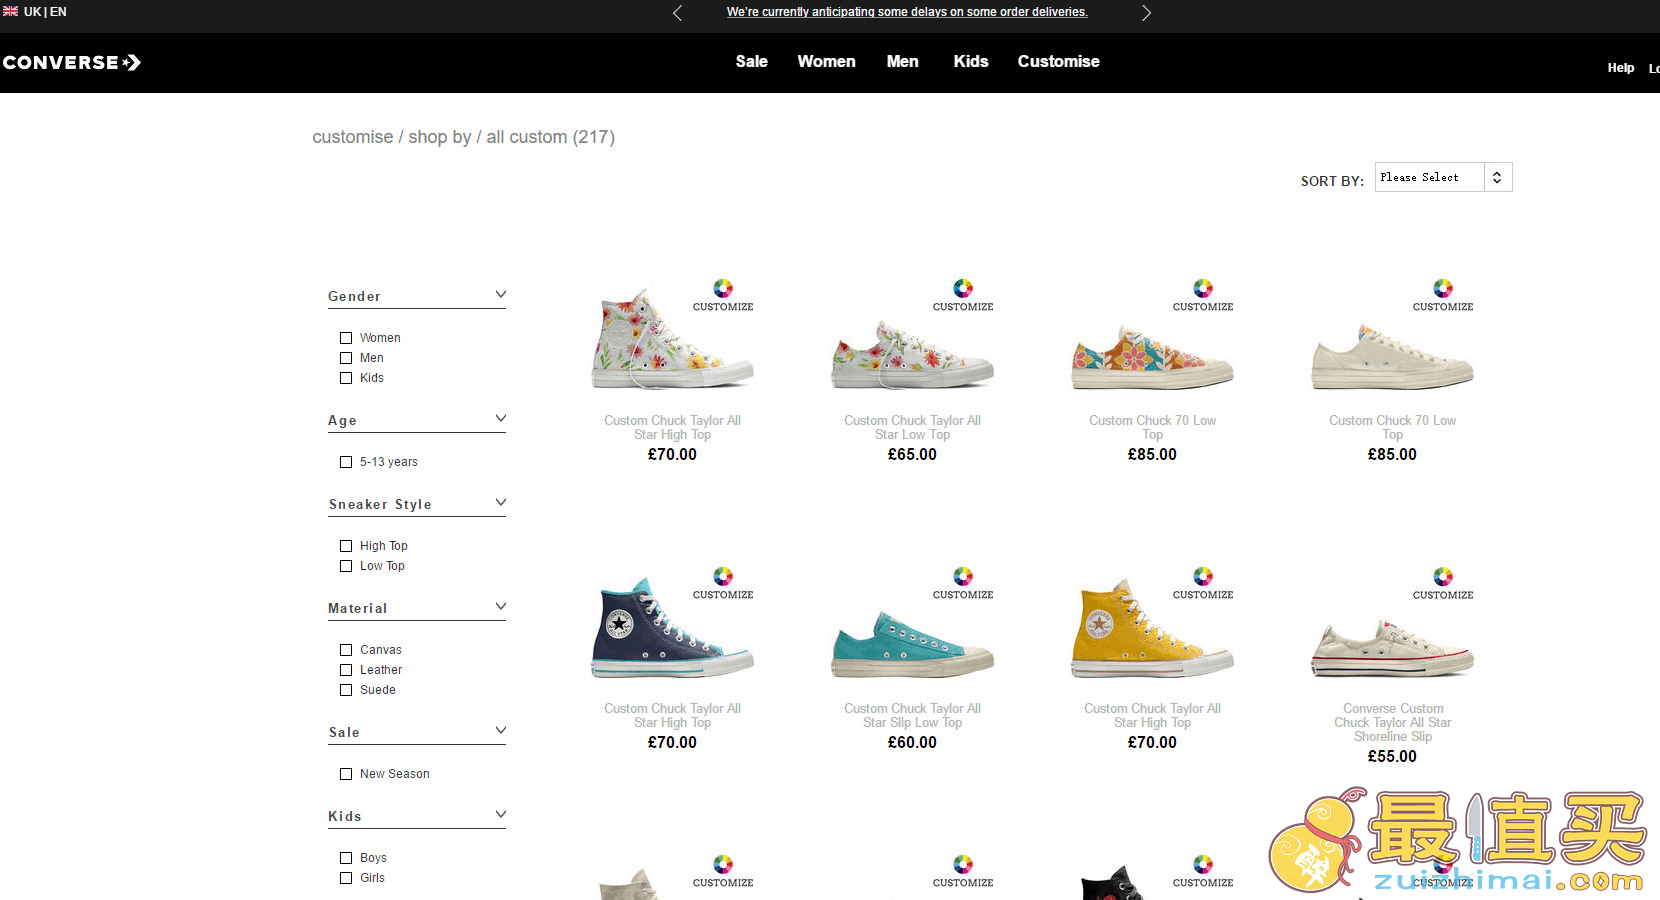Open floral High Top shoe image
Viewport: 1660px width, 900px height.
672,340
